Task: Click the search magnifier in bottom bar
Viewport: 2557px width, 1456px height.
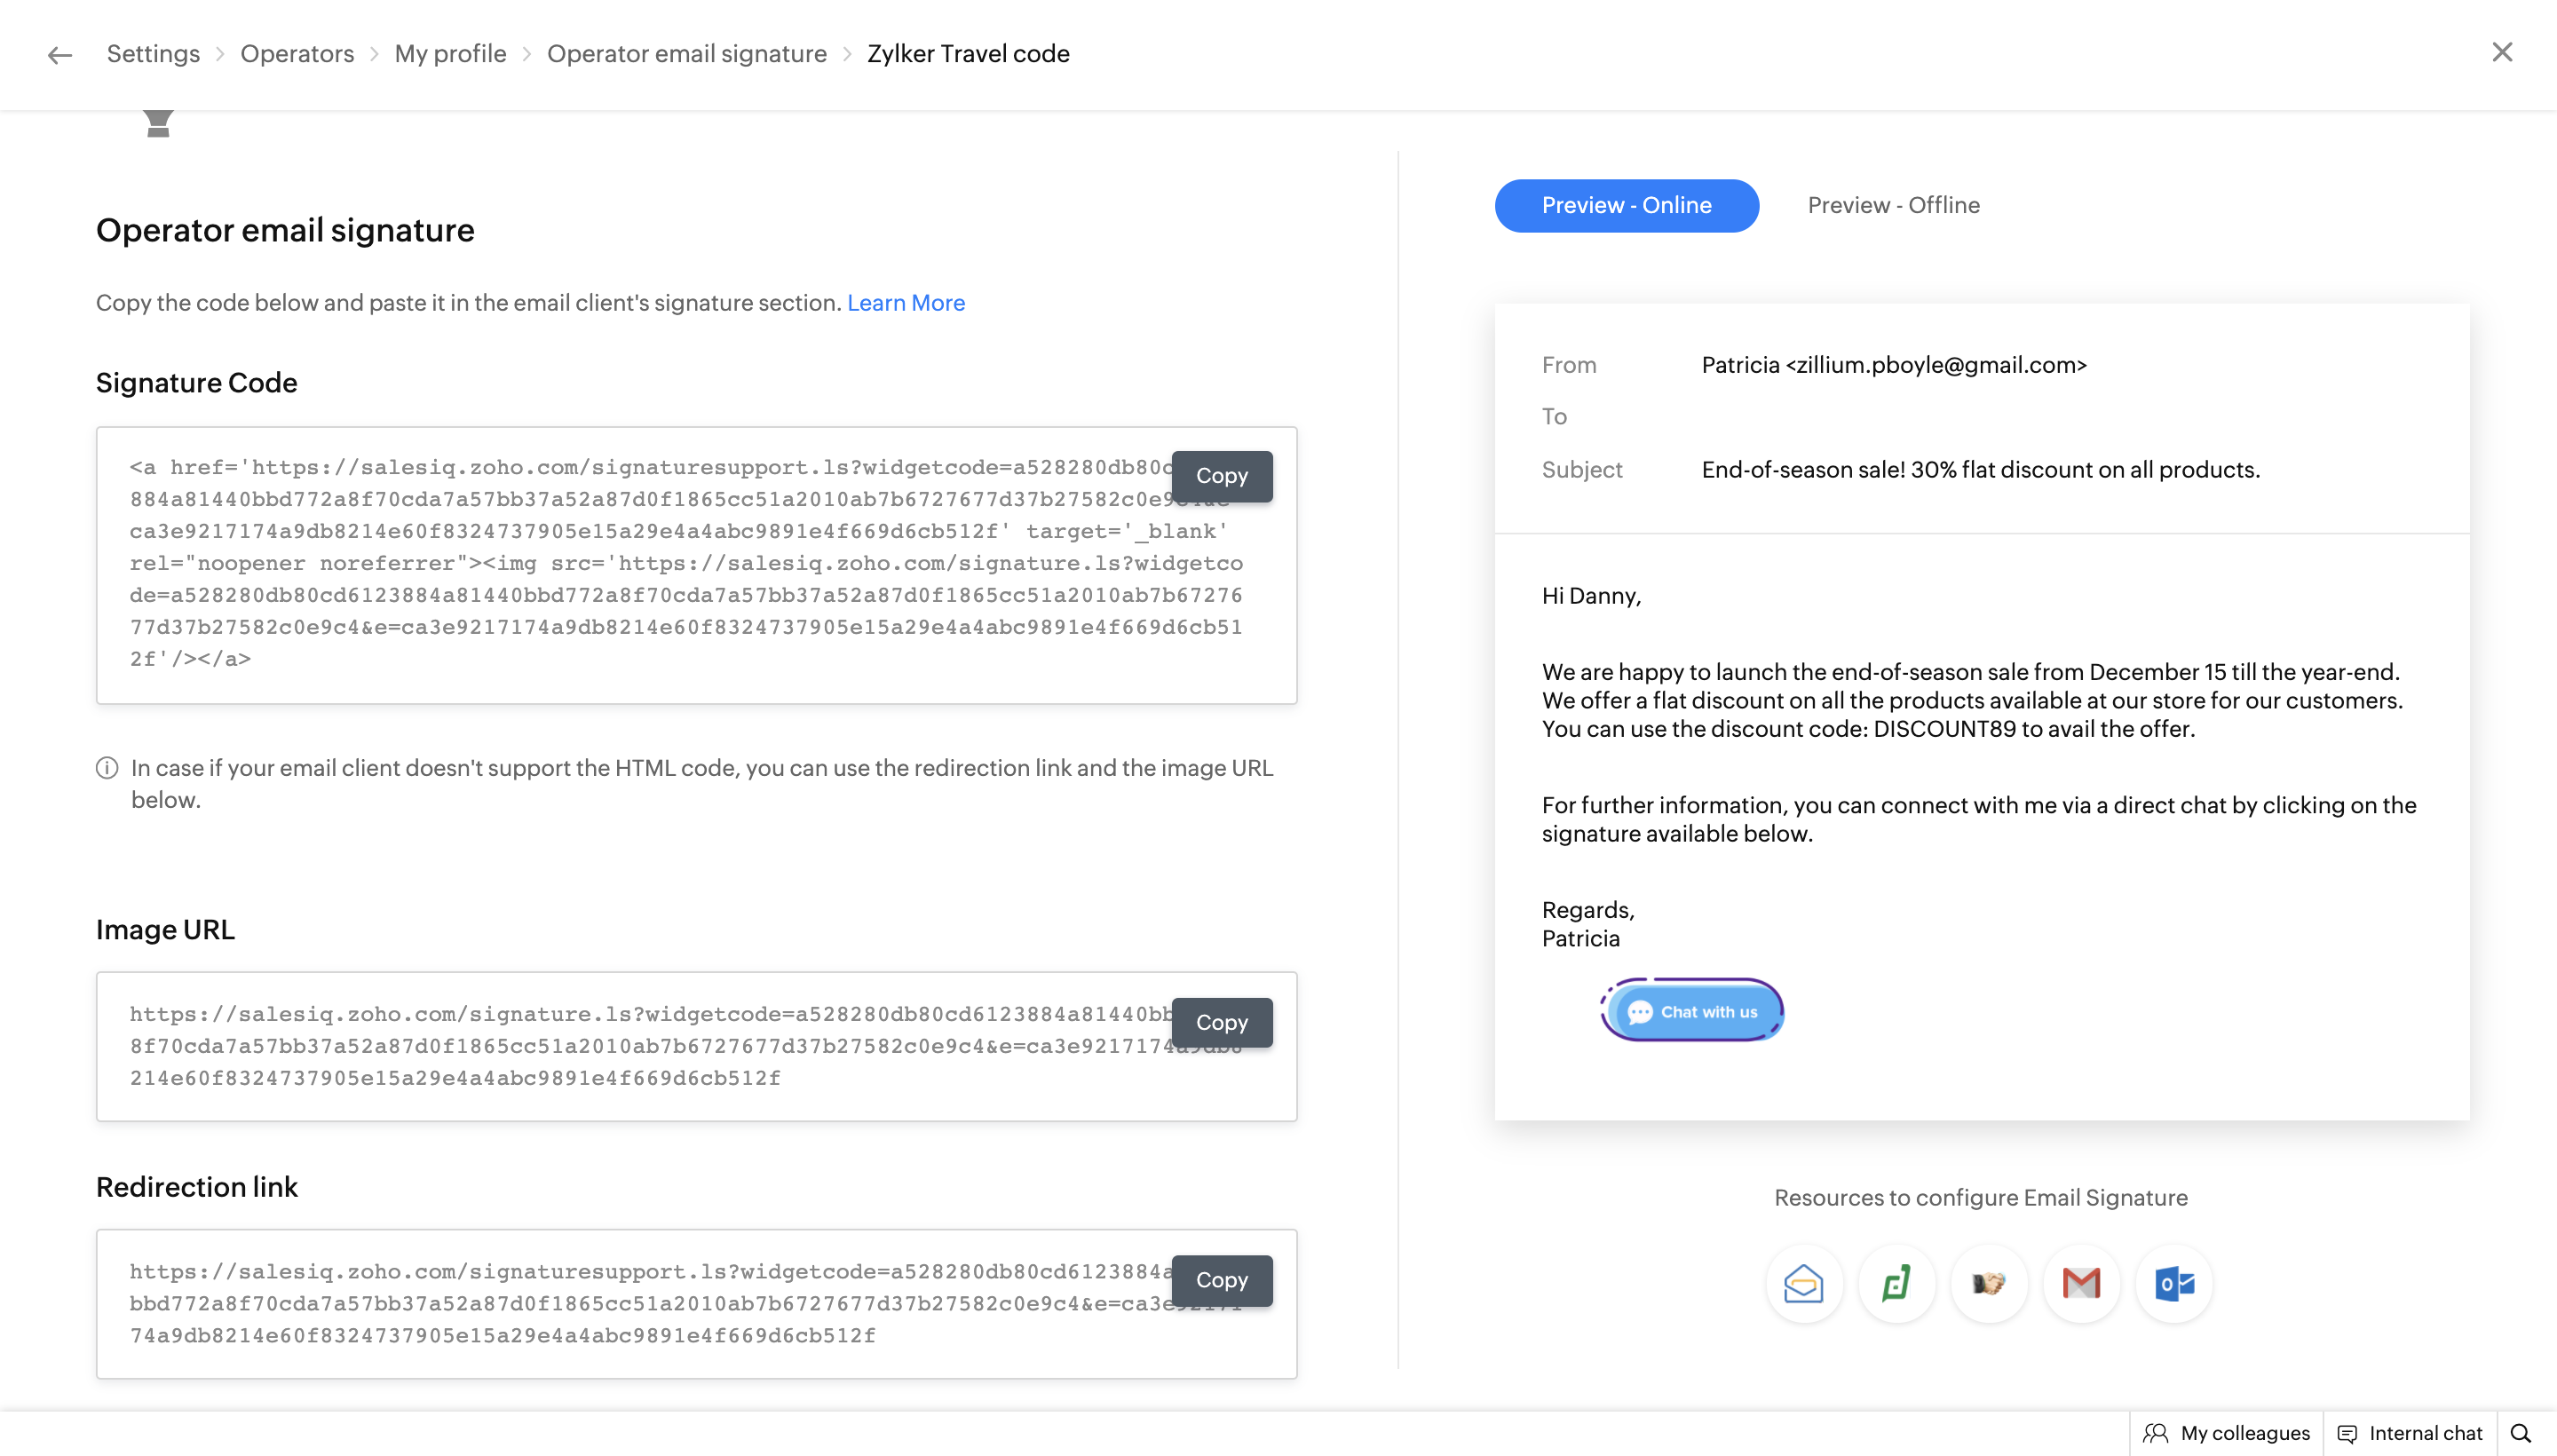Action: click(x=2520, y=1433)
